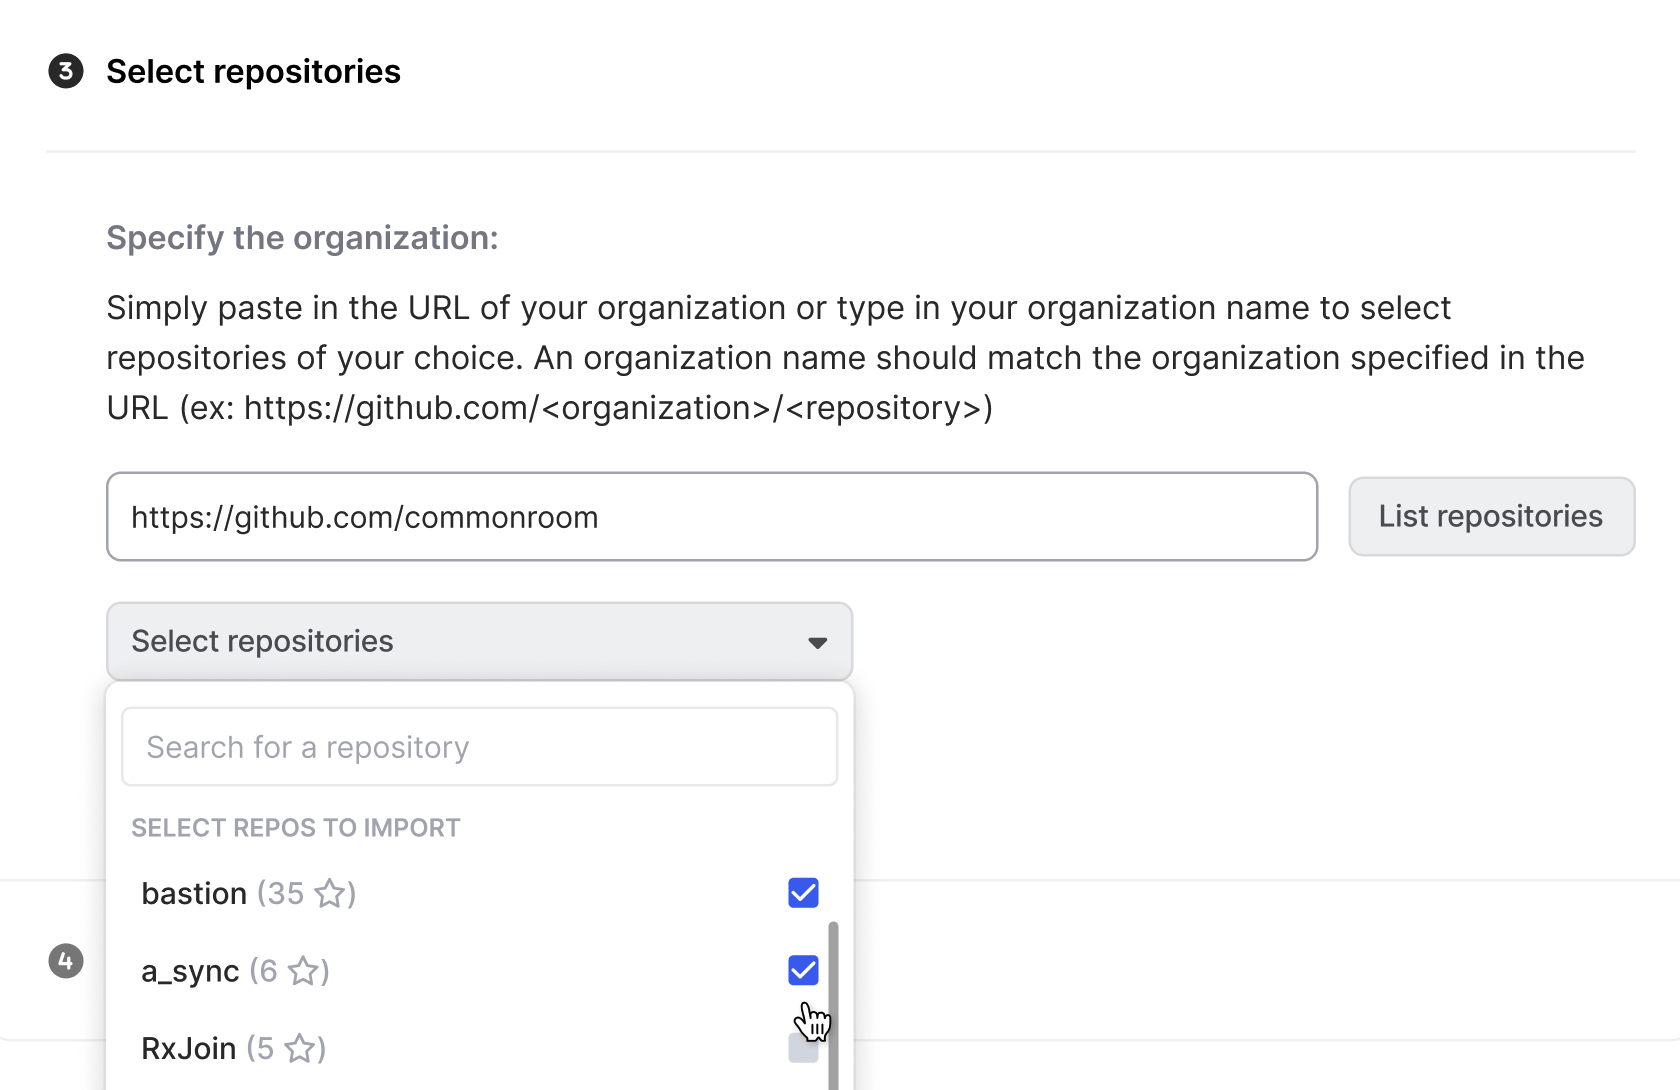Focus the organization URL input field
The width and height of the screenshot is (1680, 1090).
point(711,517)
